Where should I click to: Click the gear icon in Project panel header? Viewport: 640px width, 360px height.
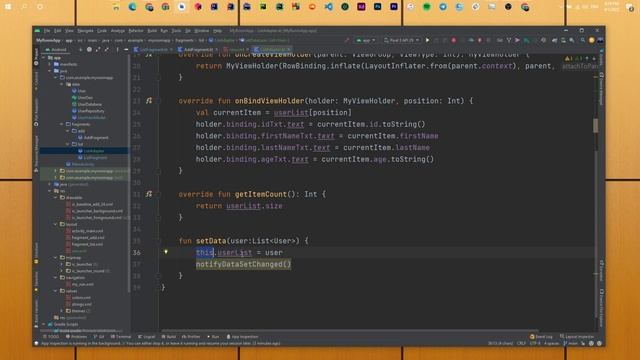coord(117,50)
